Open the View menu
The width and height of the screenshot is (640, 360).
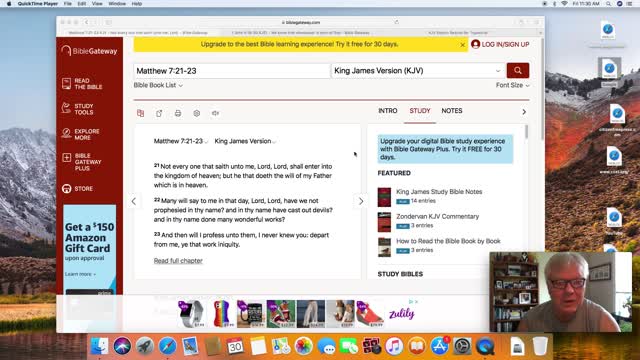tap(97, 4)
